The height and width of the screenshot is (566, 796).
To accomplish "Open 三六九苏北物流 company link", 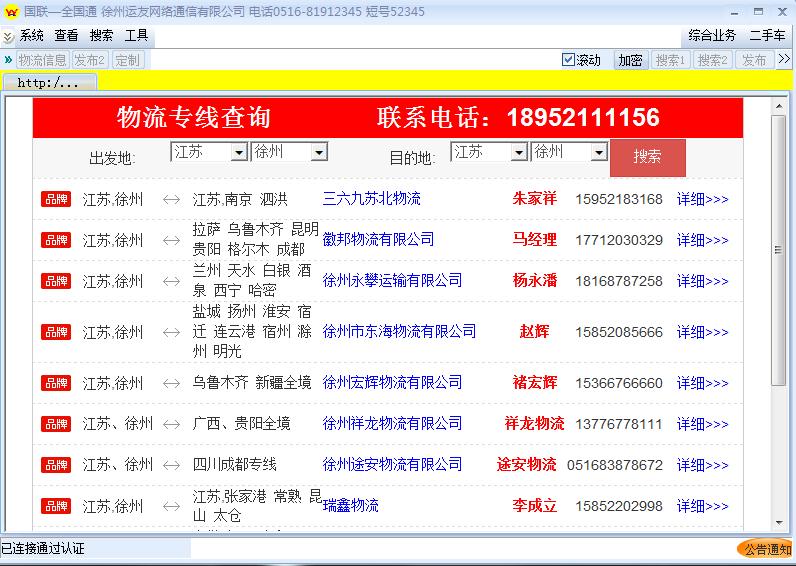I will point(372,198).
